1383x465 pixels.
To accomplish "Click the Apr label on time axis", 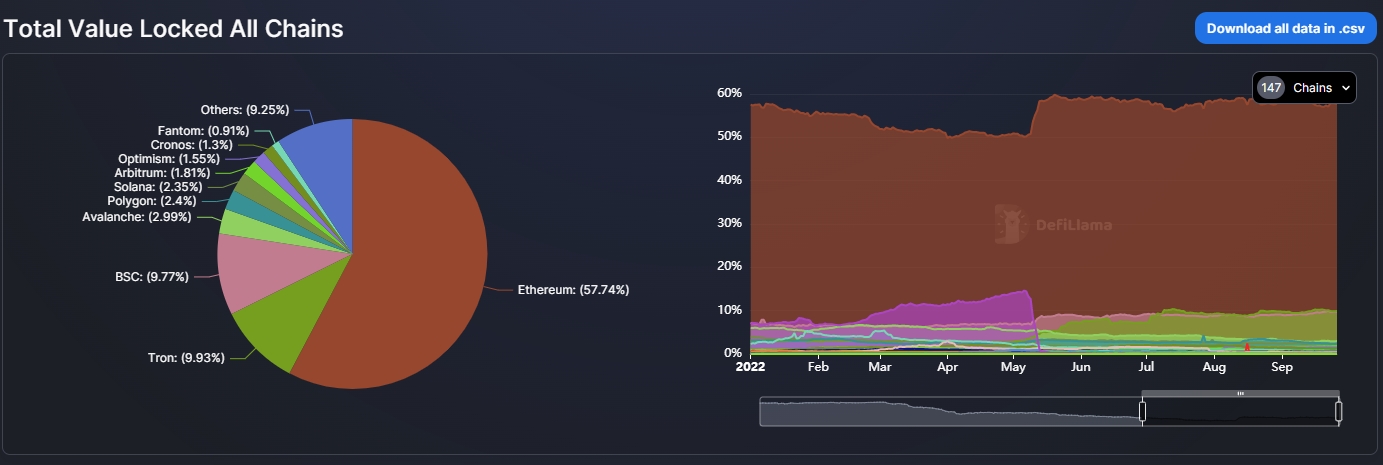I will click(x=947, y=367).
